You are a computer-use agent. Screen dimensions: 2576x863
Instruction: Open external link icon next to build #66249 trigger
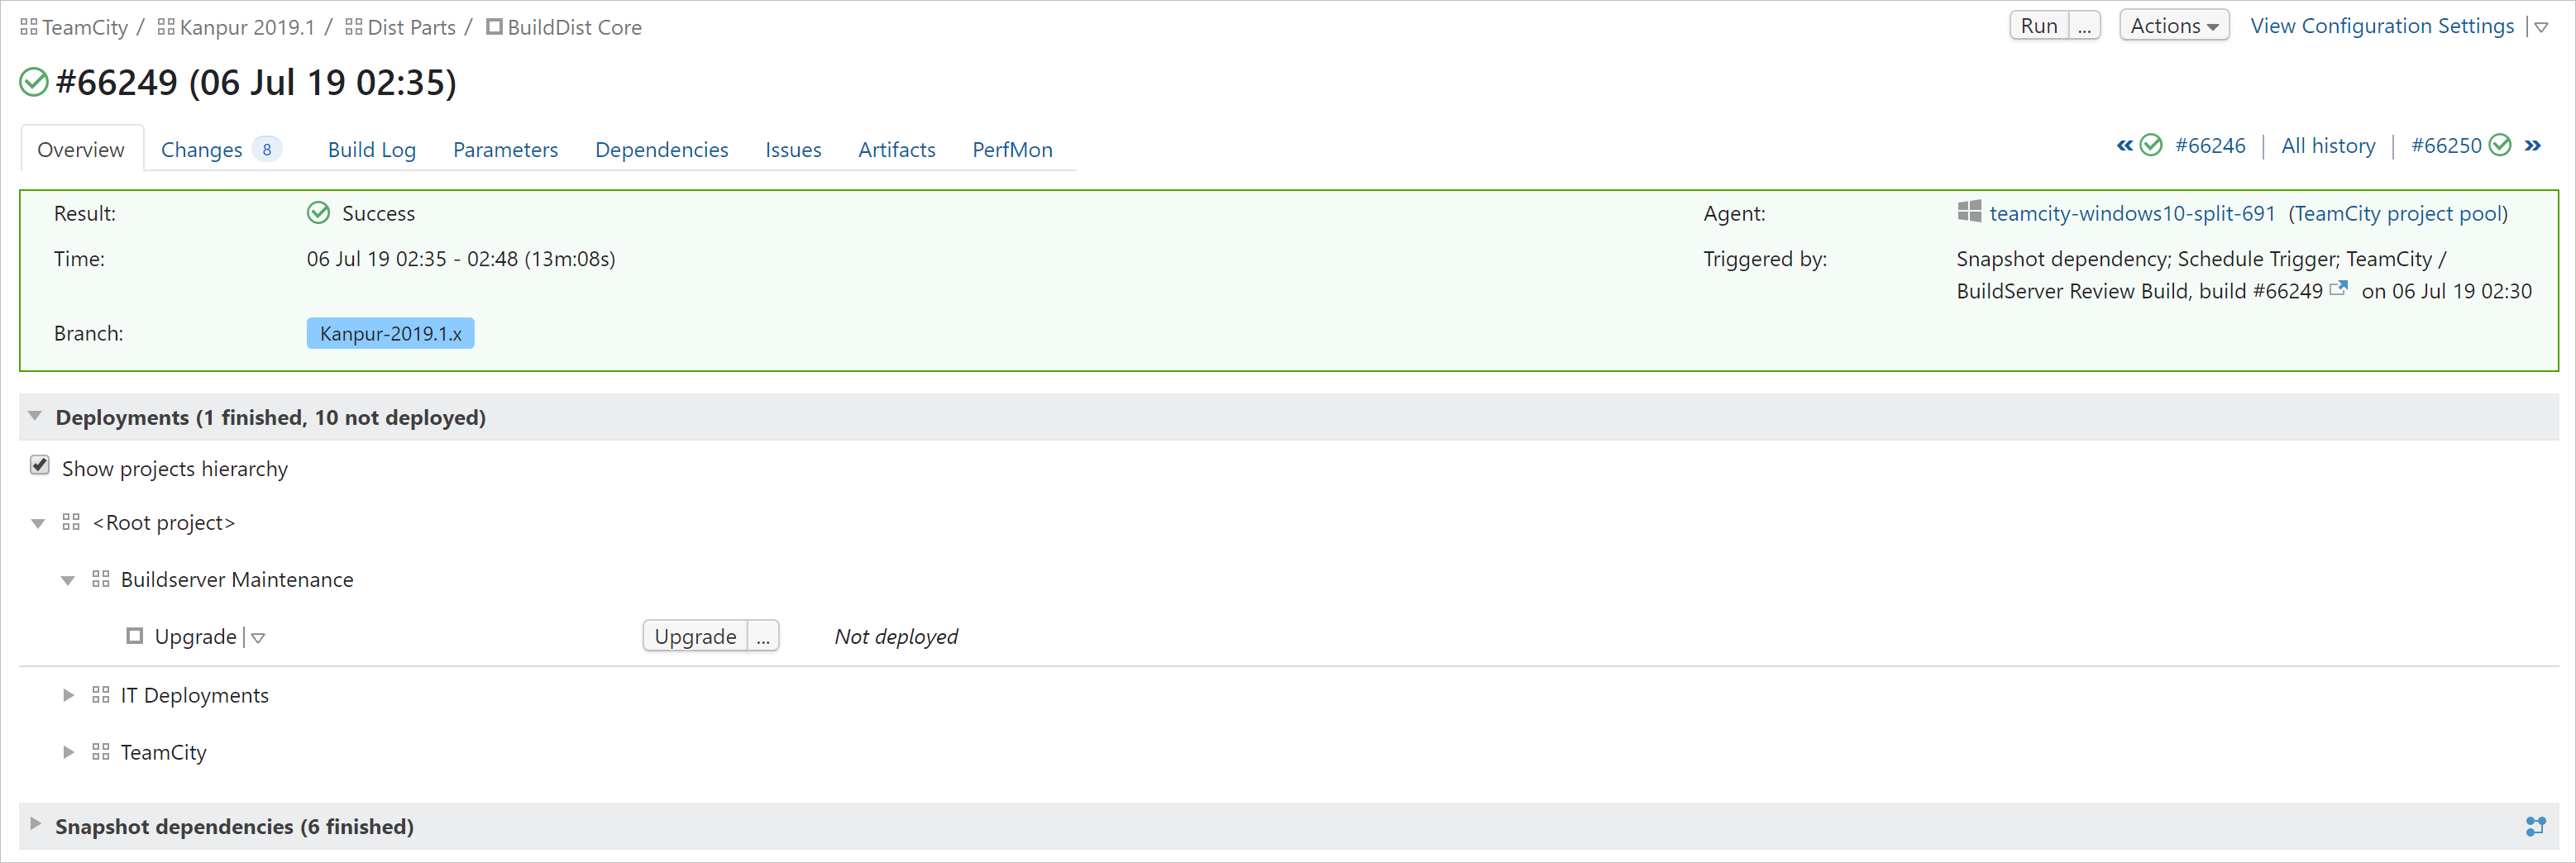[x=2340, y=289]
